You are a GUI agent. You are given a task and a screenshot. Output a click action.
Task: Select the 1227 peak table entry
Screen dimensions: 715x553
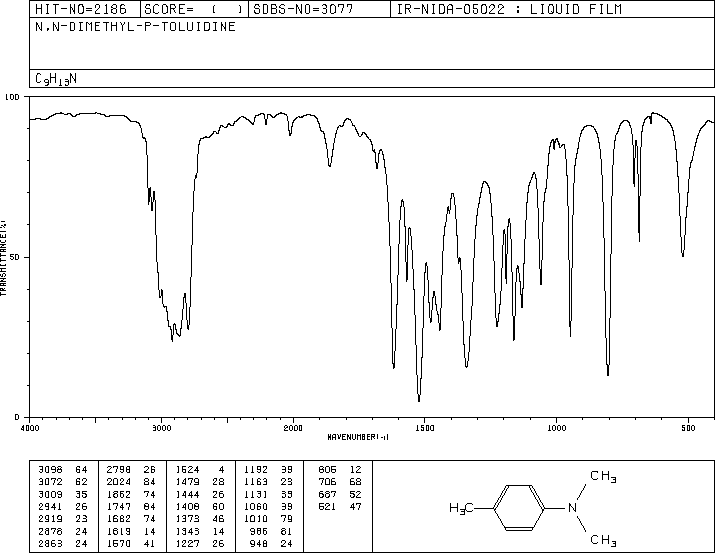tap(187, 543)
